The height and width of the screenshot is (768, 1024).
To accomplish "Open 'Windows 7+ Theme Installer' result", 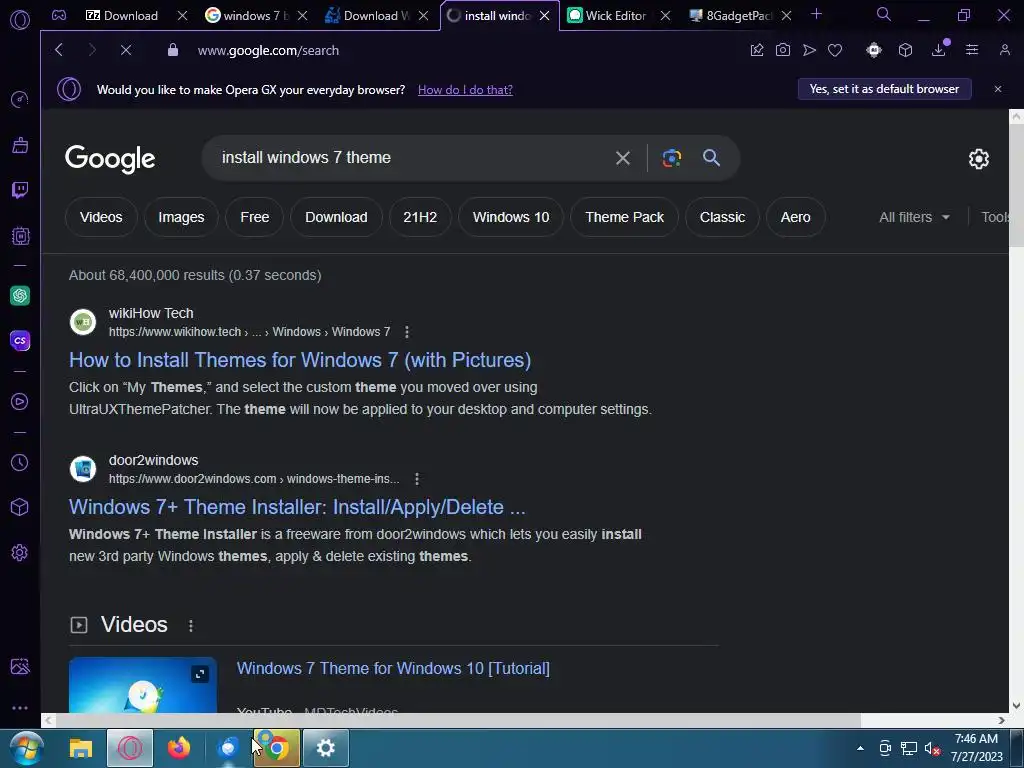I will (297, 507).
